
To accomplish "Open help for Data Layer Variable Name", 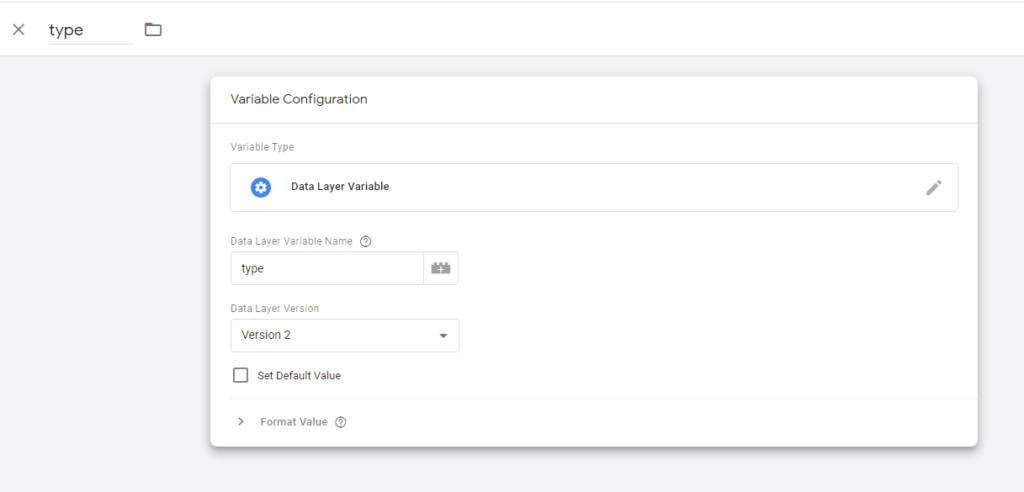I will pos(366,241).
